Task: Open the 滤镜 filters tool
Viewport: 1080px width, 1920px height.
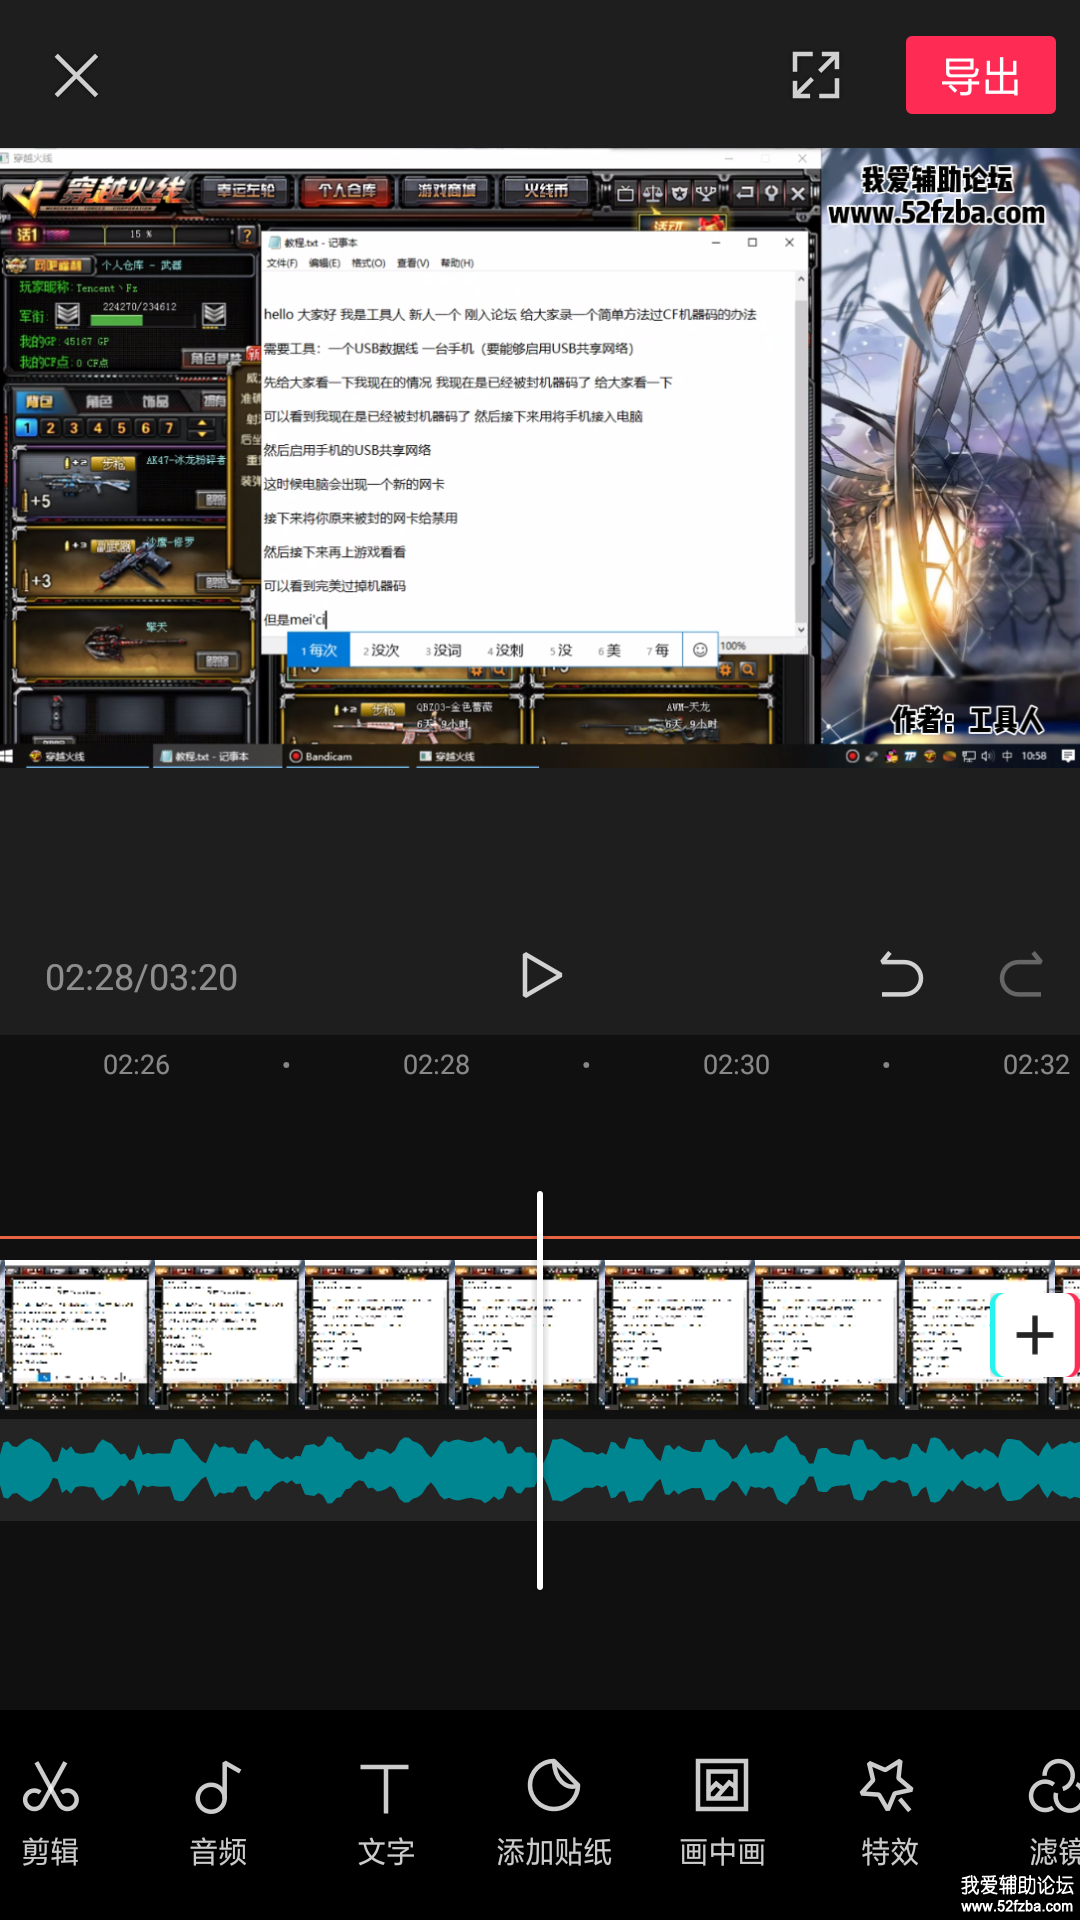Action: click(x=1053, y=1813)
